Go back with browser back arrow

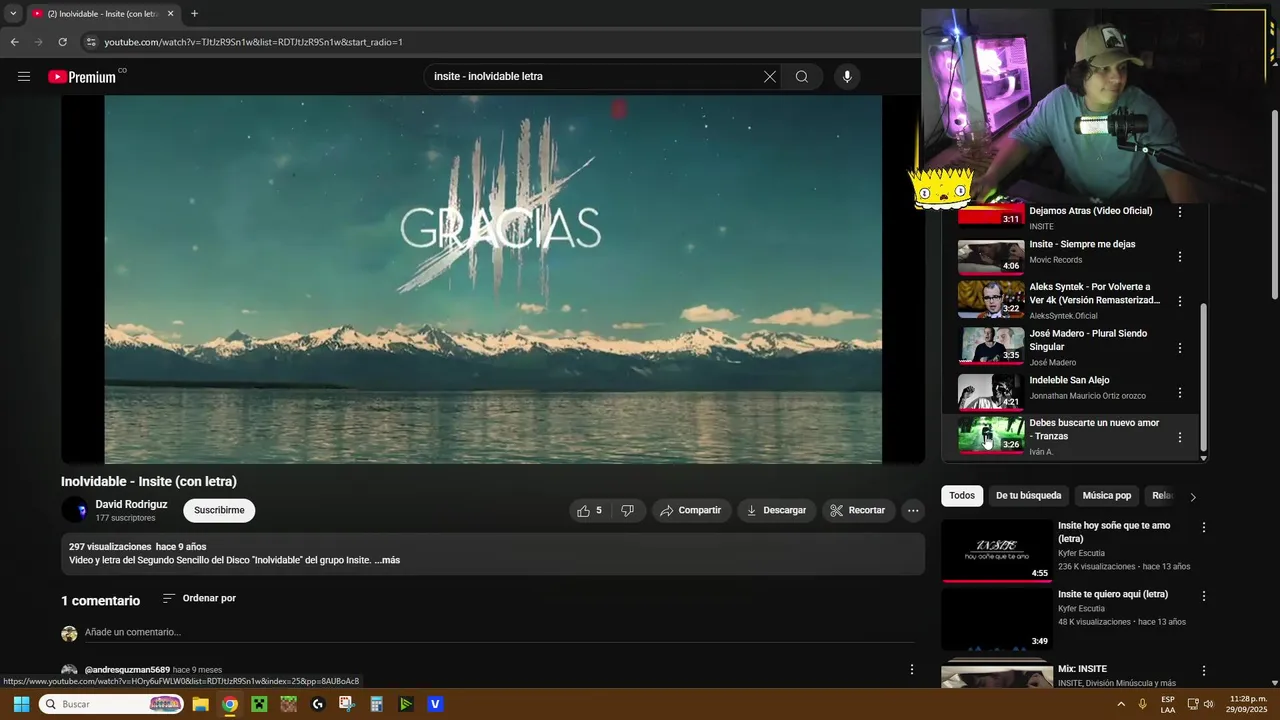pos(14,42)
